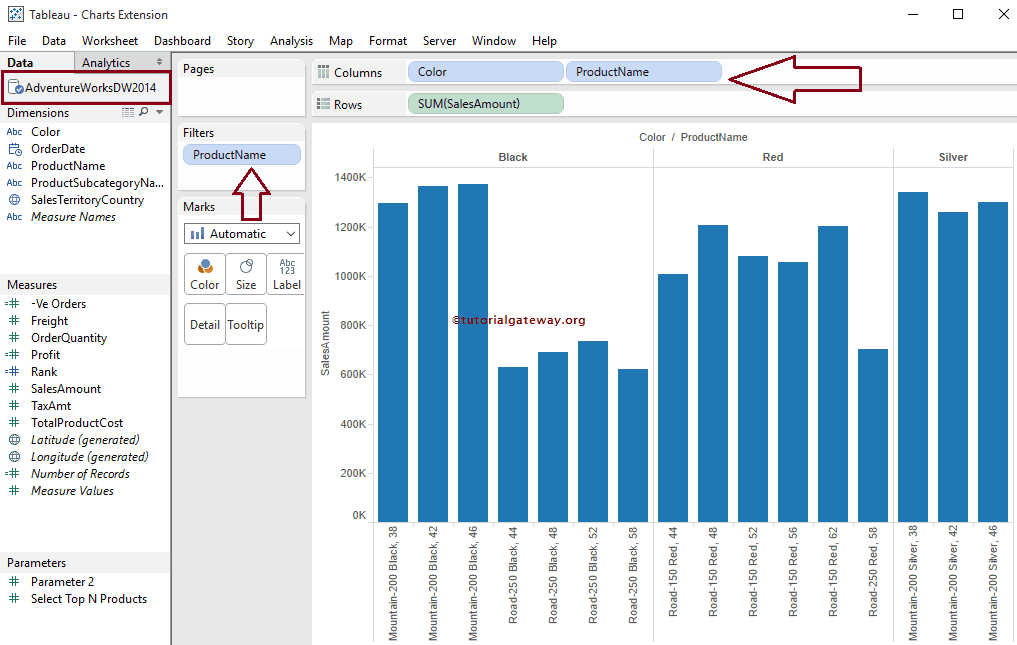Select the SUM(SalesAmount) pill on Rows
This screenshot has height=645, width=1017.
click(485, 104)
